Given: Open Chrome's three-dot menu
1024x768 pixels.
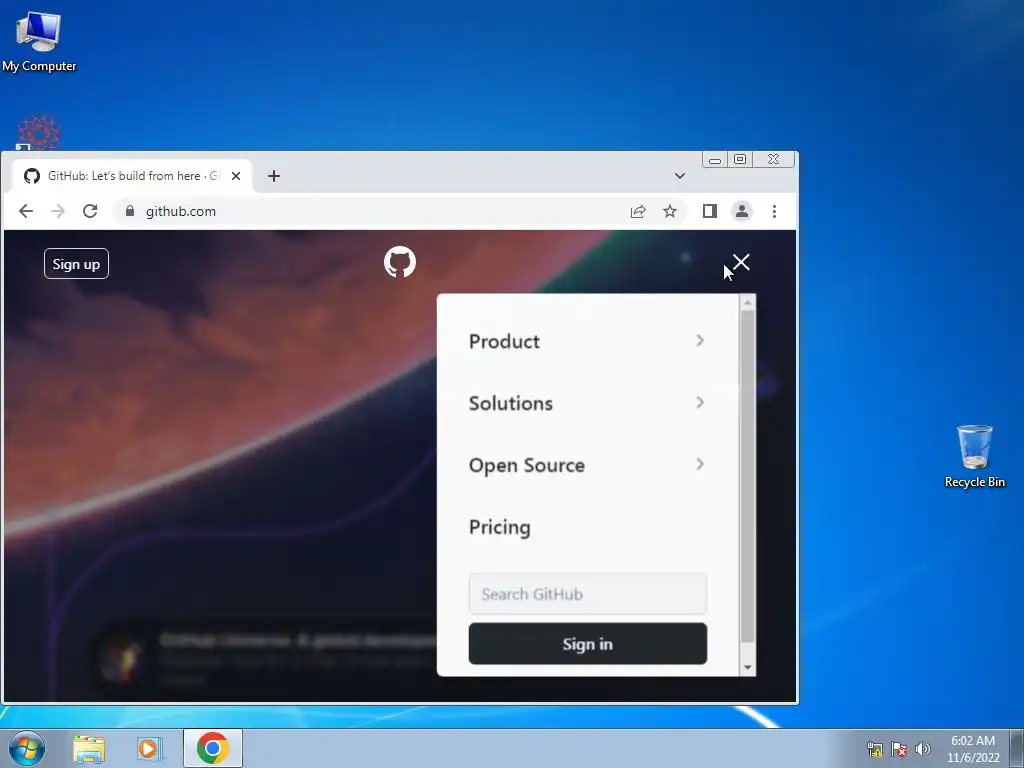Looking at the screenshot, I should [x=775, y=211].
